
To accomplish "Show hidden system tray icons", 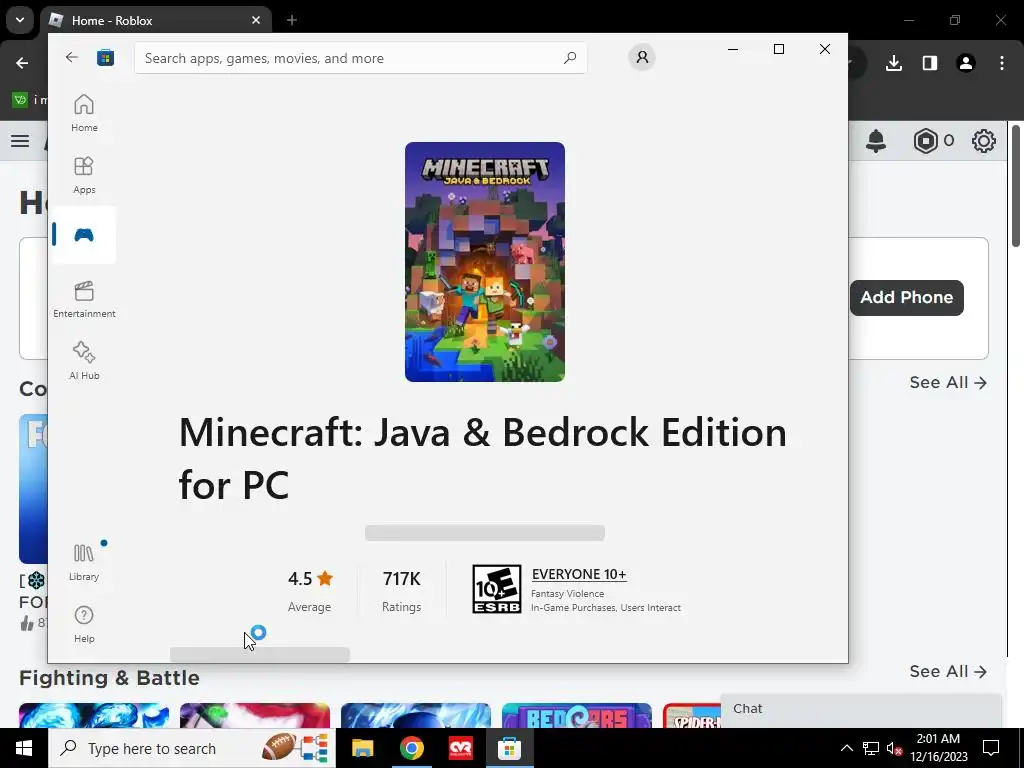I will coord(846,748).
